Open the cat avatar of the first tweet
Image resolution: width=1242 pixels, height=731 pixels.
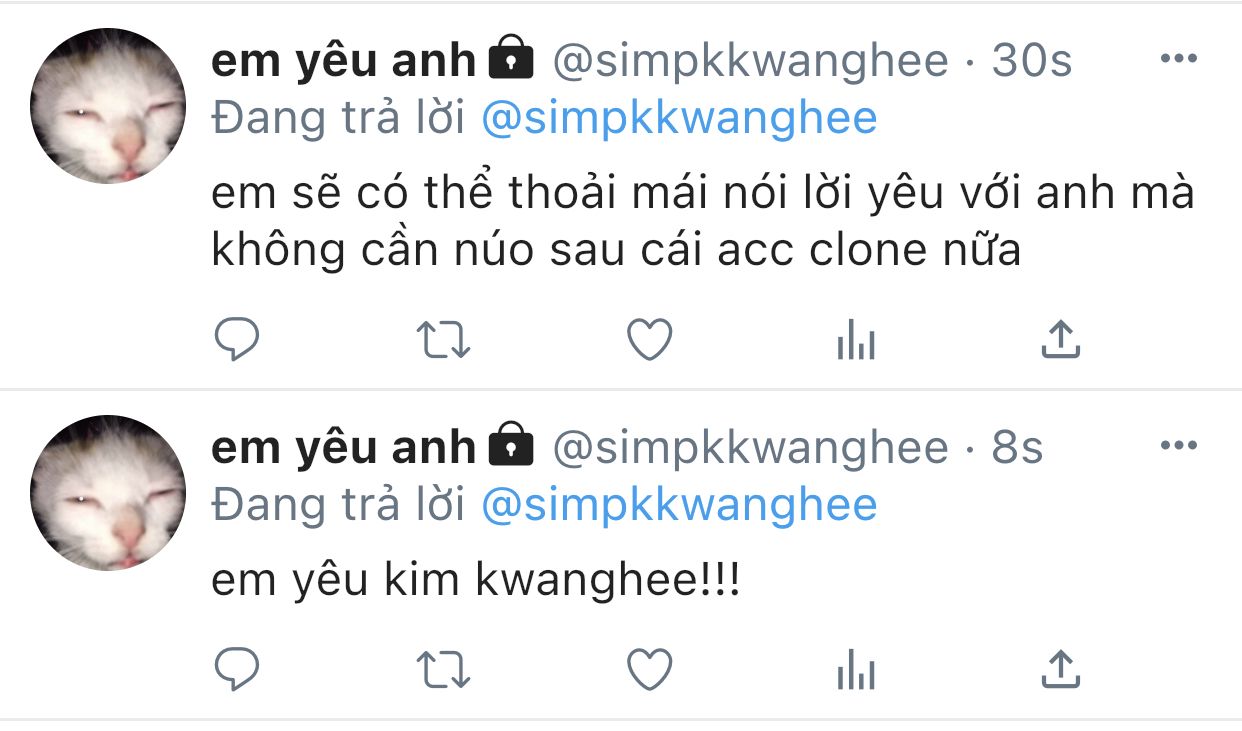click(x=108, y=106)
